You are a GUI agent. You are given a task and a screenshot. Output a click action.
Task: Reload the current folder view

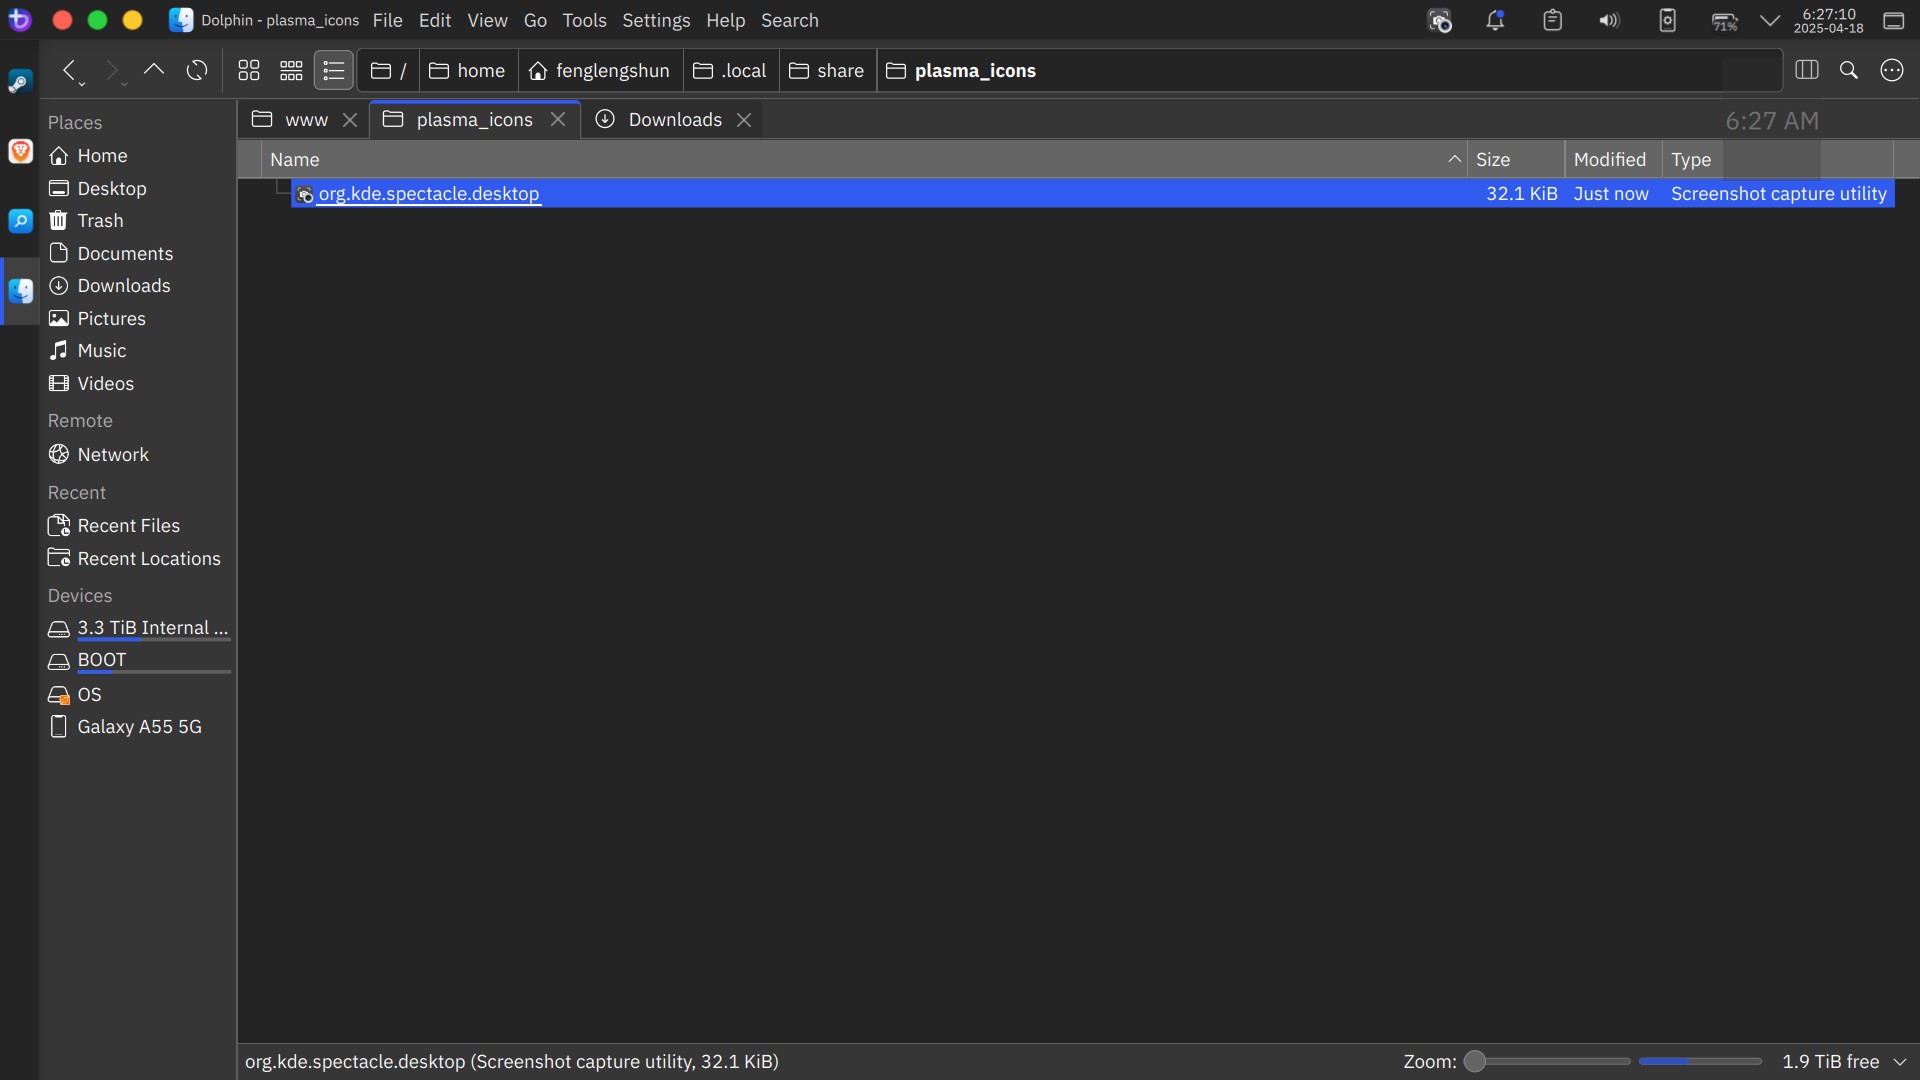click(197, 71)
